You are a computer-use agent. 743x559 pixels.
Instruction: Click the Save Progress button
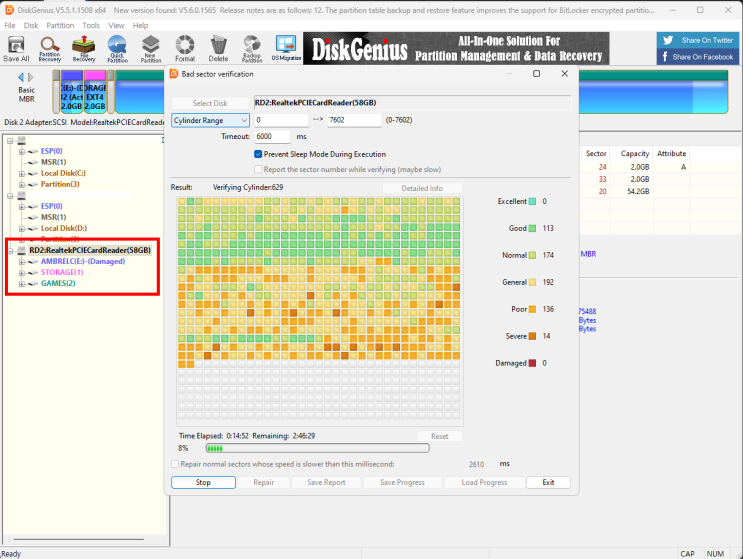(x=402, y=482)
